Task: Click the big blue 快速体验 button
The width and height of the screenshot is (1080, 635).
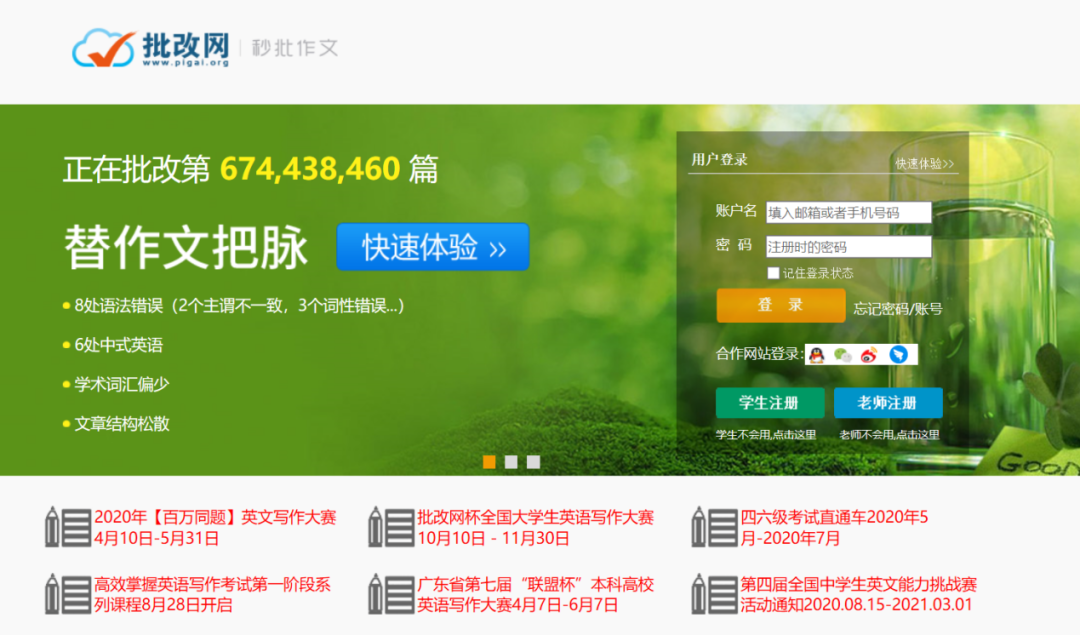Action: [x=433, y=247]
